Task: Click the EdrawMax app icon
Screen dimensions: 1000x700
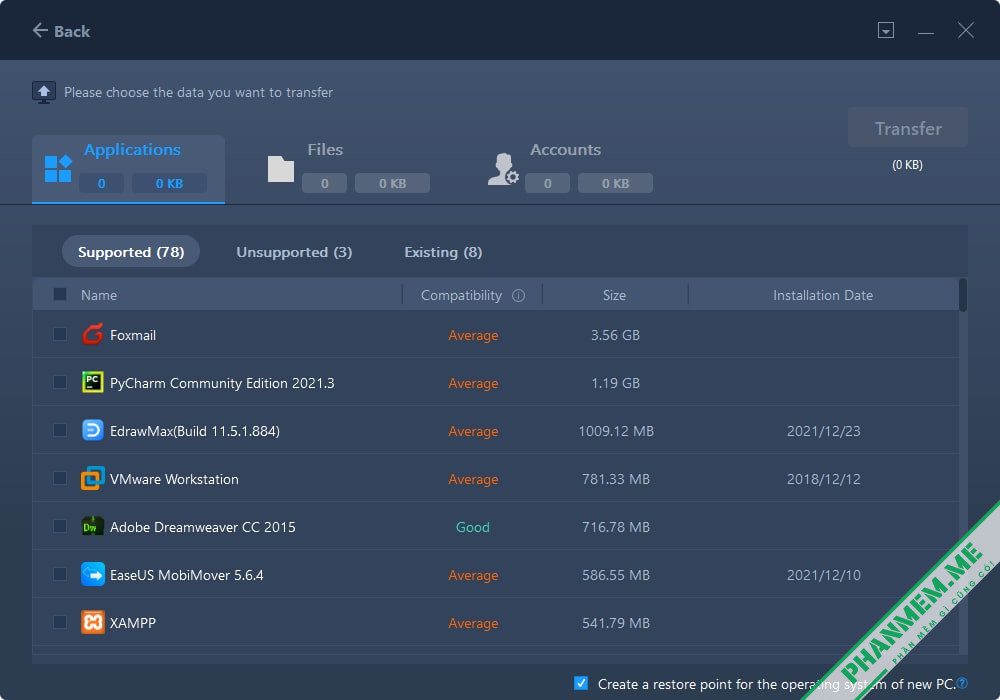Action: tap(92, 430)
